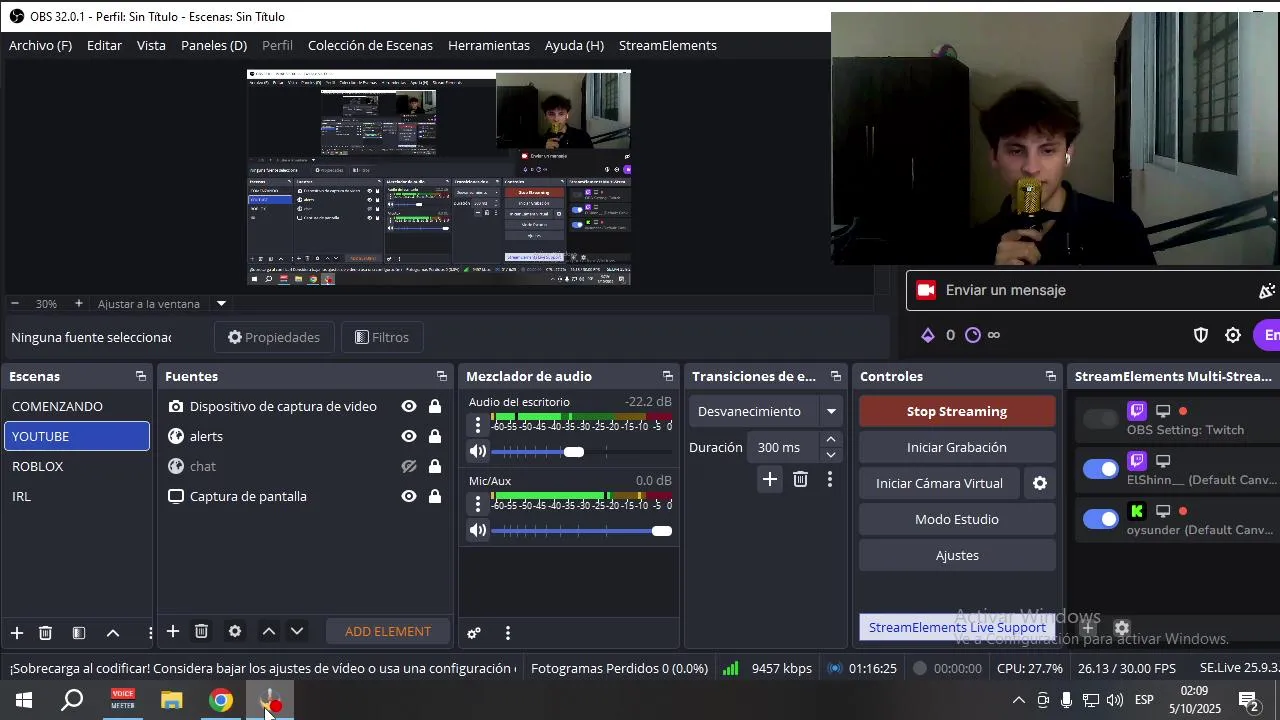
Task: Add a new transition with plus icon
Action: (x=770, y=480)
